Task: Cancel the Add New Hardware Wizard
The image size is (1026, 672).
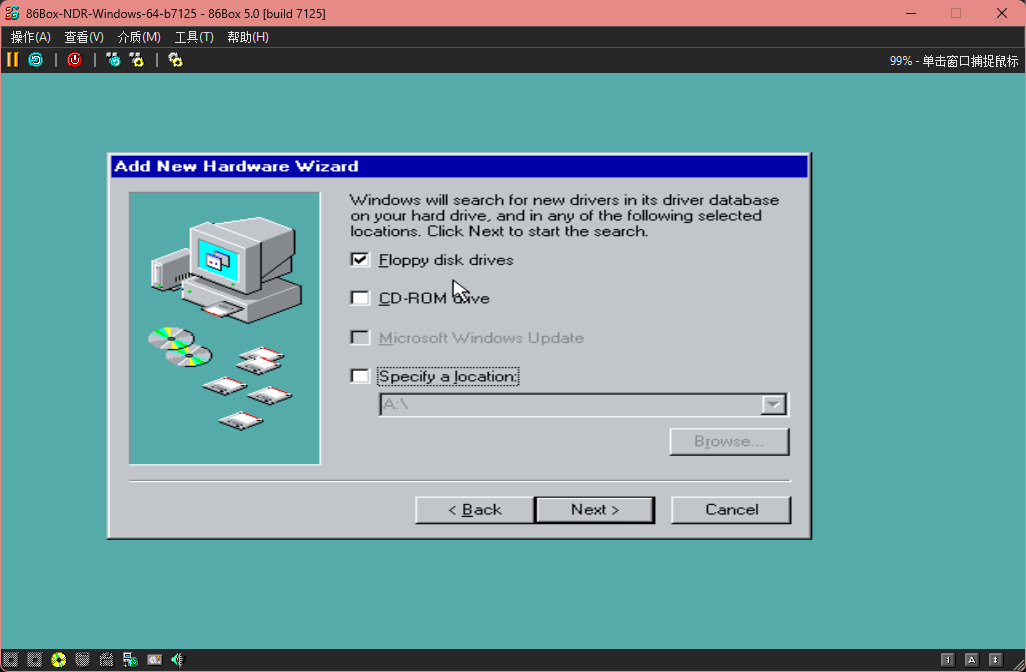Action: pos(731,510)
